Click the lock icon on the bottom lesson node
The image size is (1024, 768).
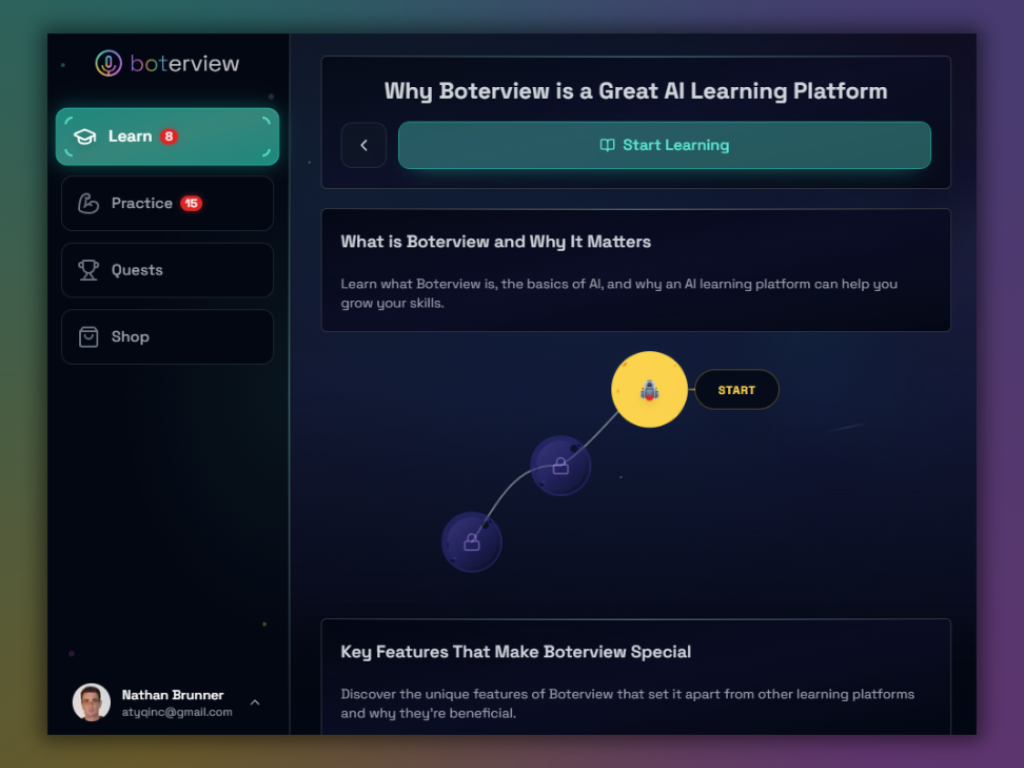(471, 541)
